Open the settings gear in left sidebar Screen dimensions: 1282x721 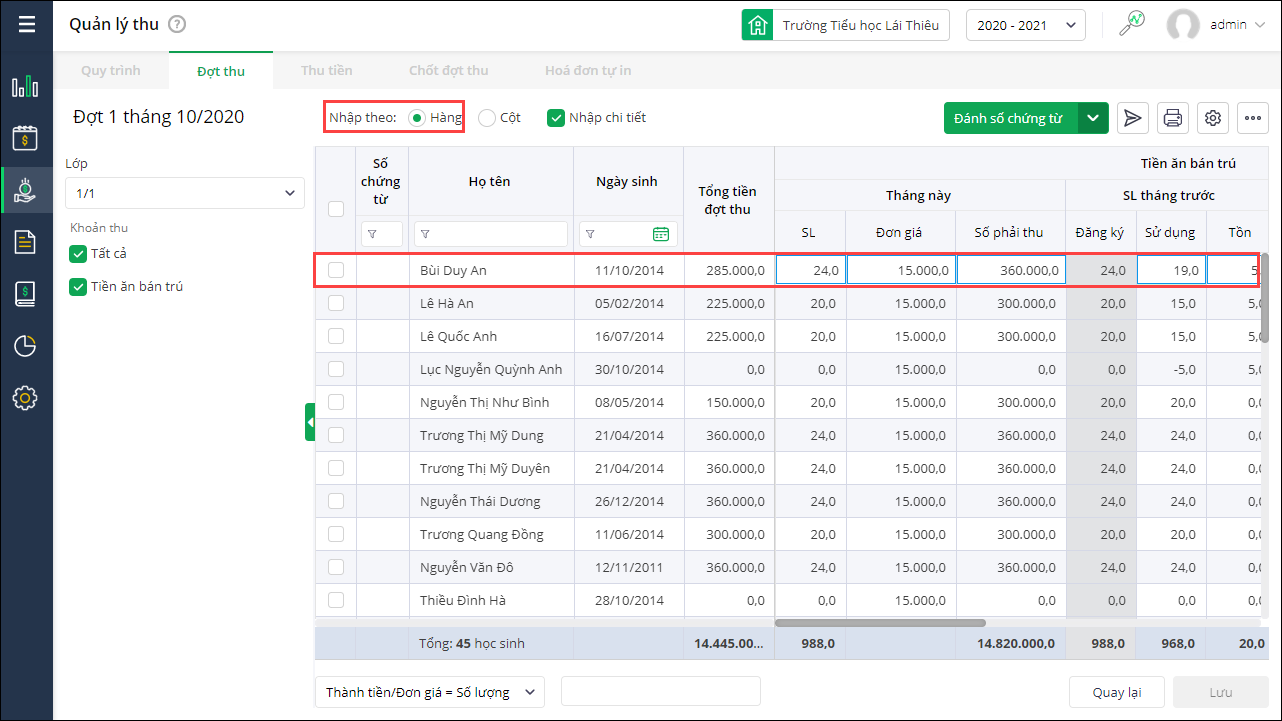(x=25, y=398)
